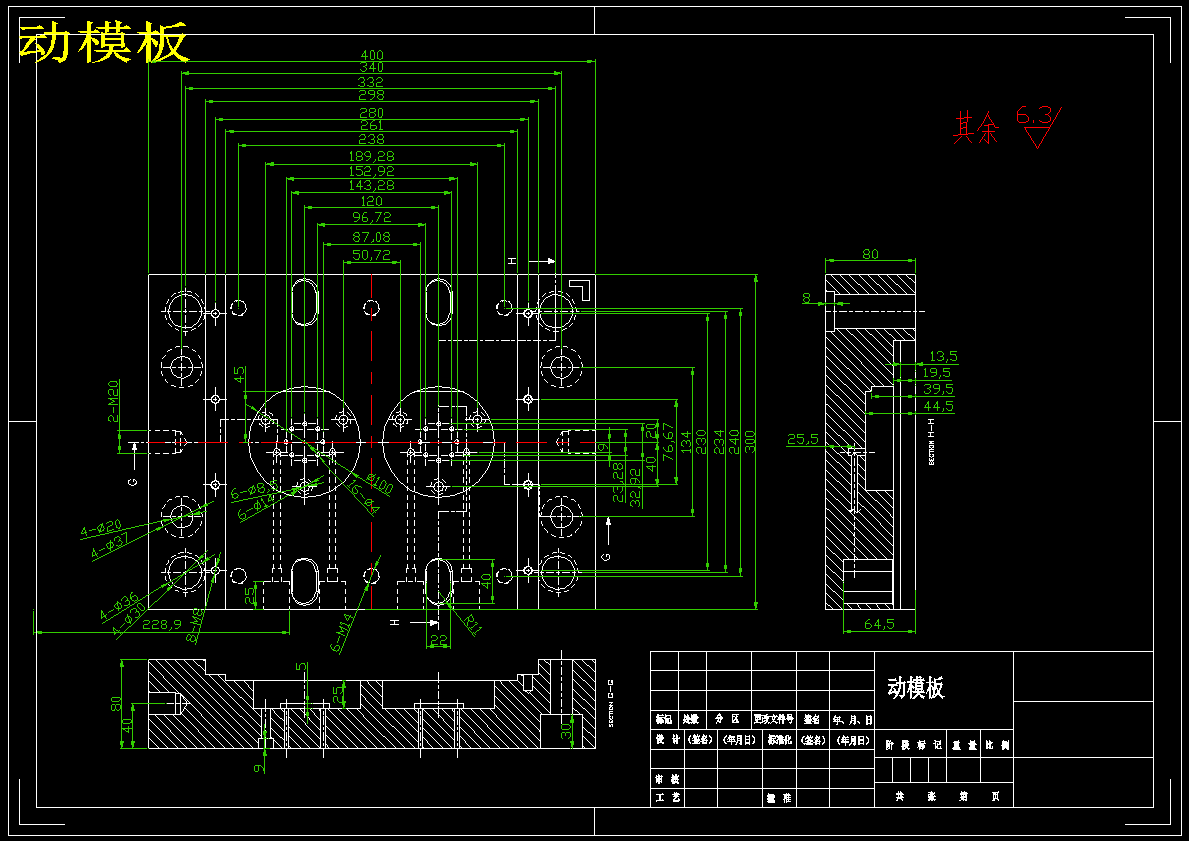Select the 19,5 depth dimension
The width and height of the screenshot is (1189, 841).
(x=936, y=373)
